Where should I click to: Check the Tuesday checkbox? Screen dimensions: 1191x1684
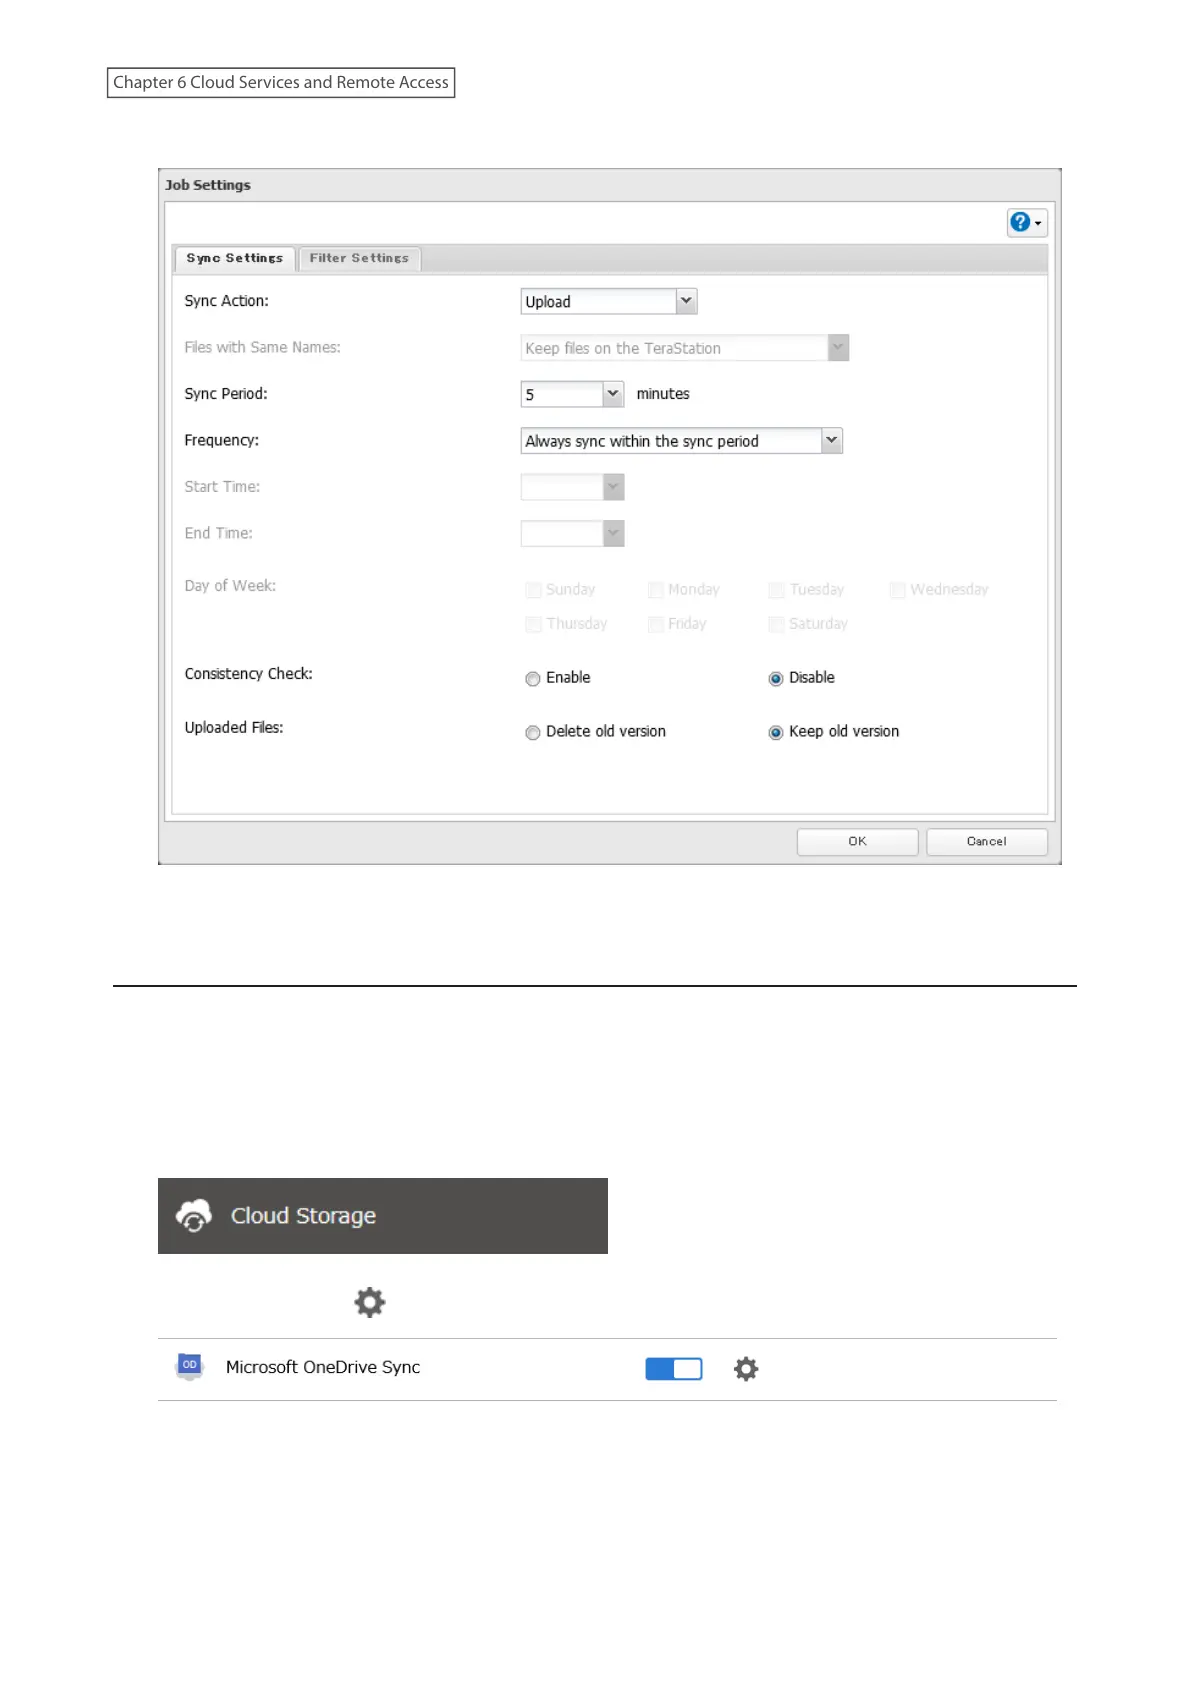pyautogui.click(x=776, y=590)
